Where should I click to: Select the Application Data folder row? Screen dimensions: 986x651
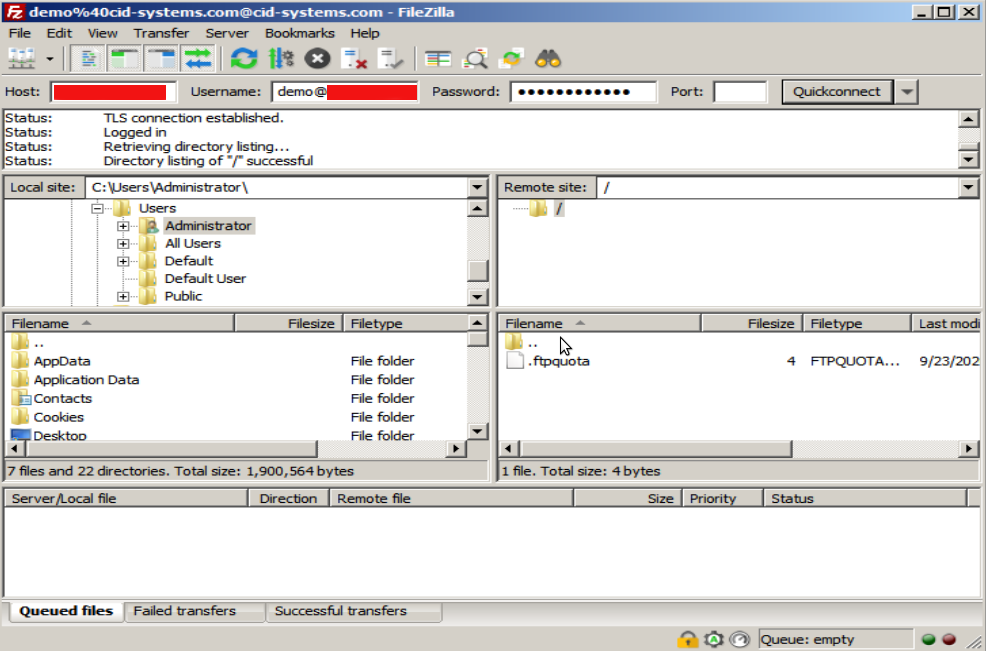[237, 380]
